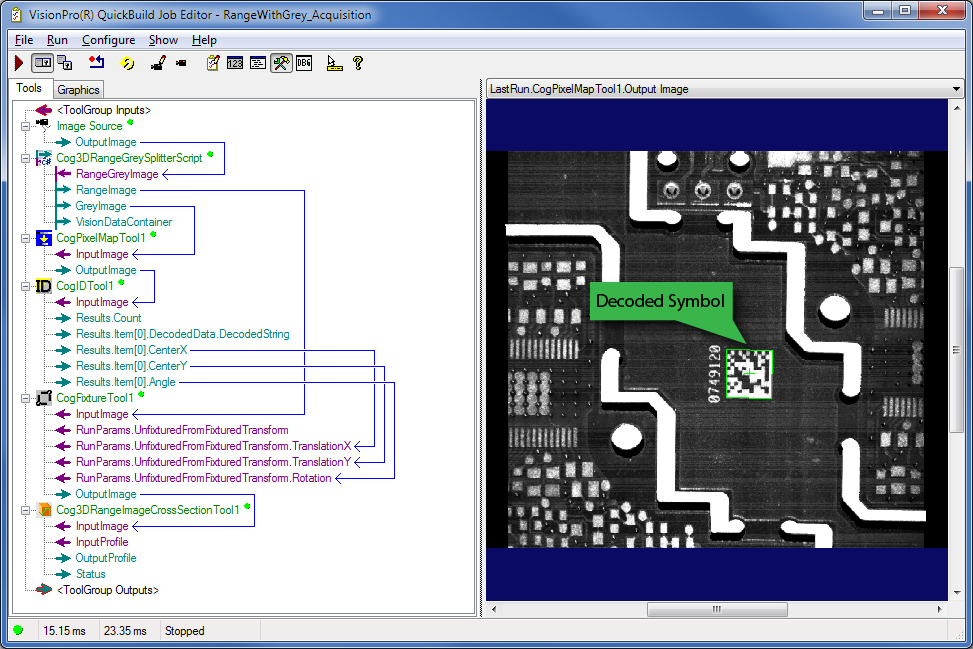Click the yellow circular arrow reset icon
The image size is (973, 649).
click(x=128, y=63)
